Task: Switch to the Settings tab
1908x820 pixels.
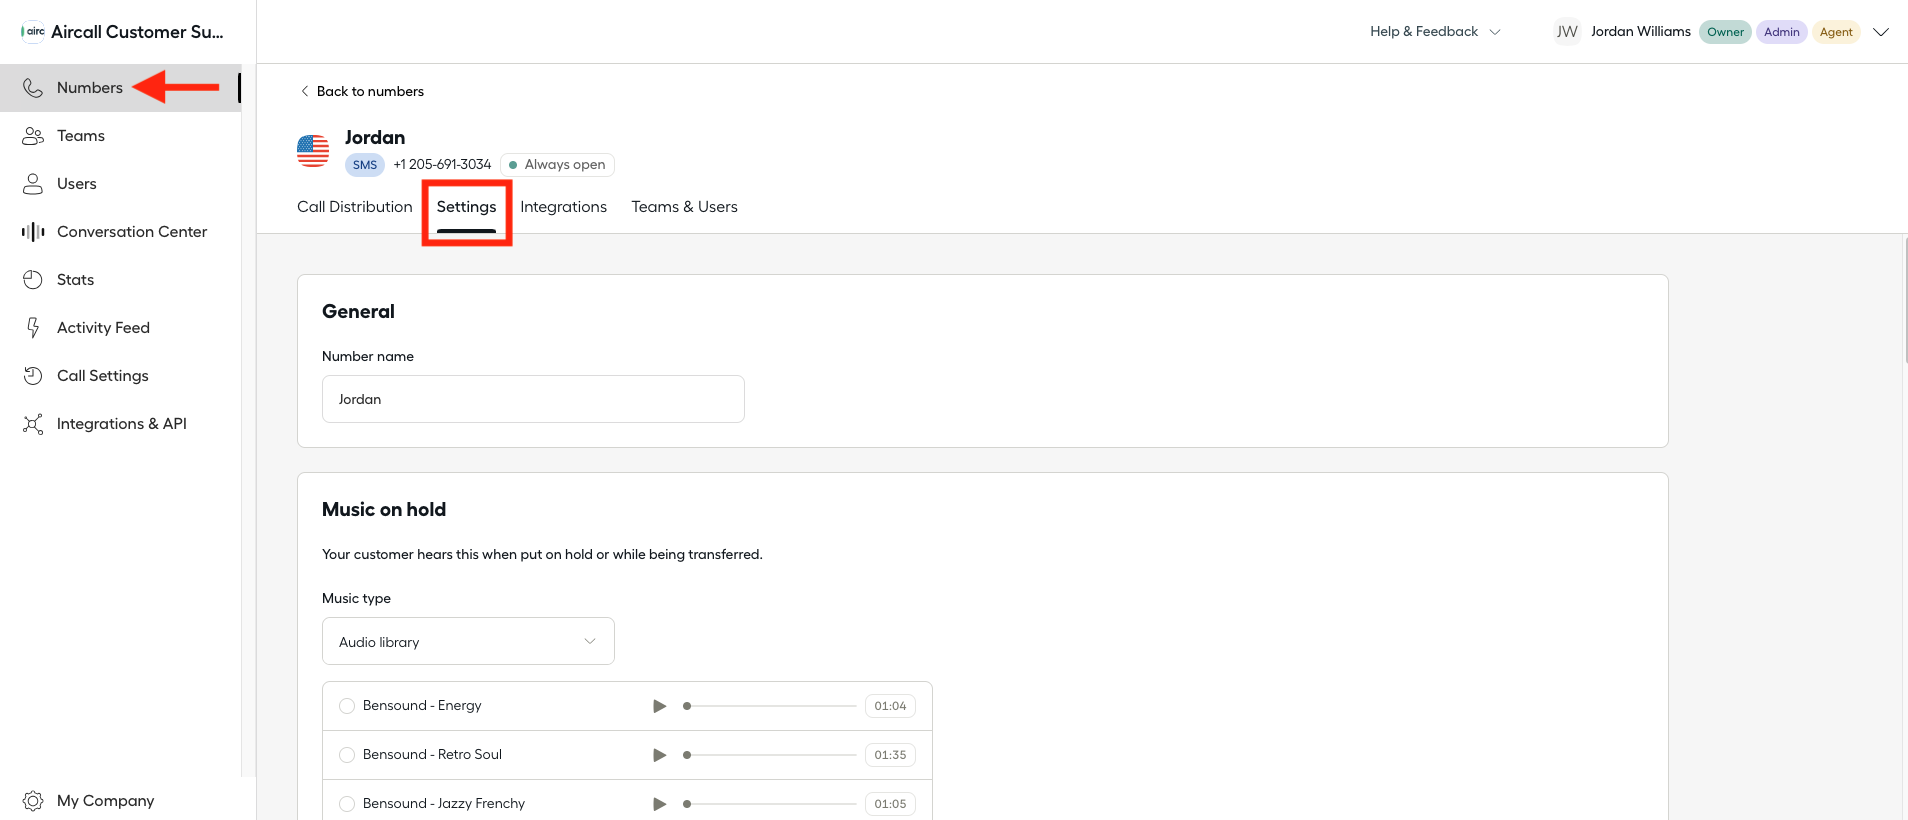Action: [x=466, y=207]
